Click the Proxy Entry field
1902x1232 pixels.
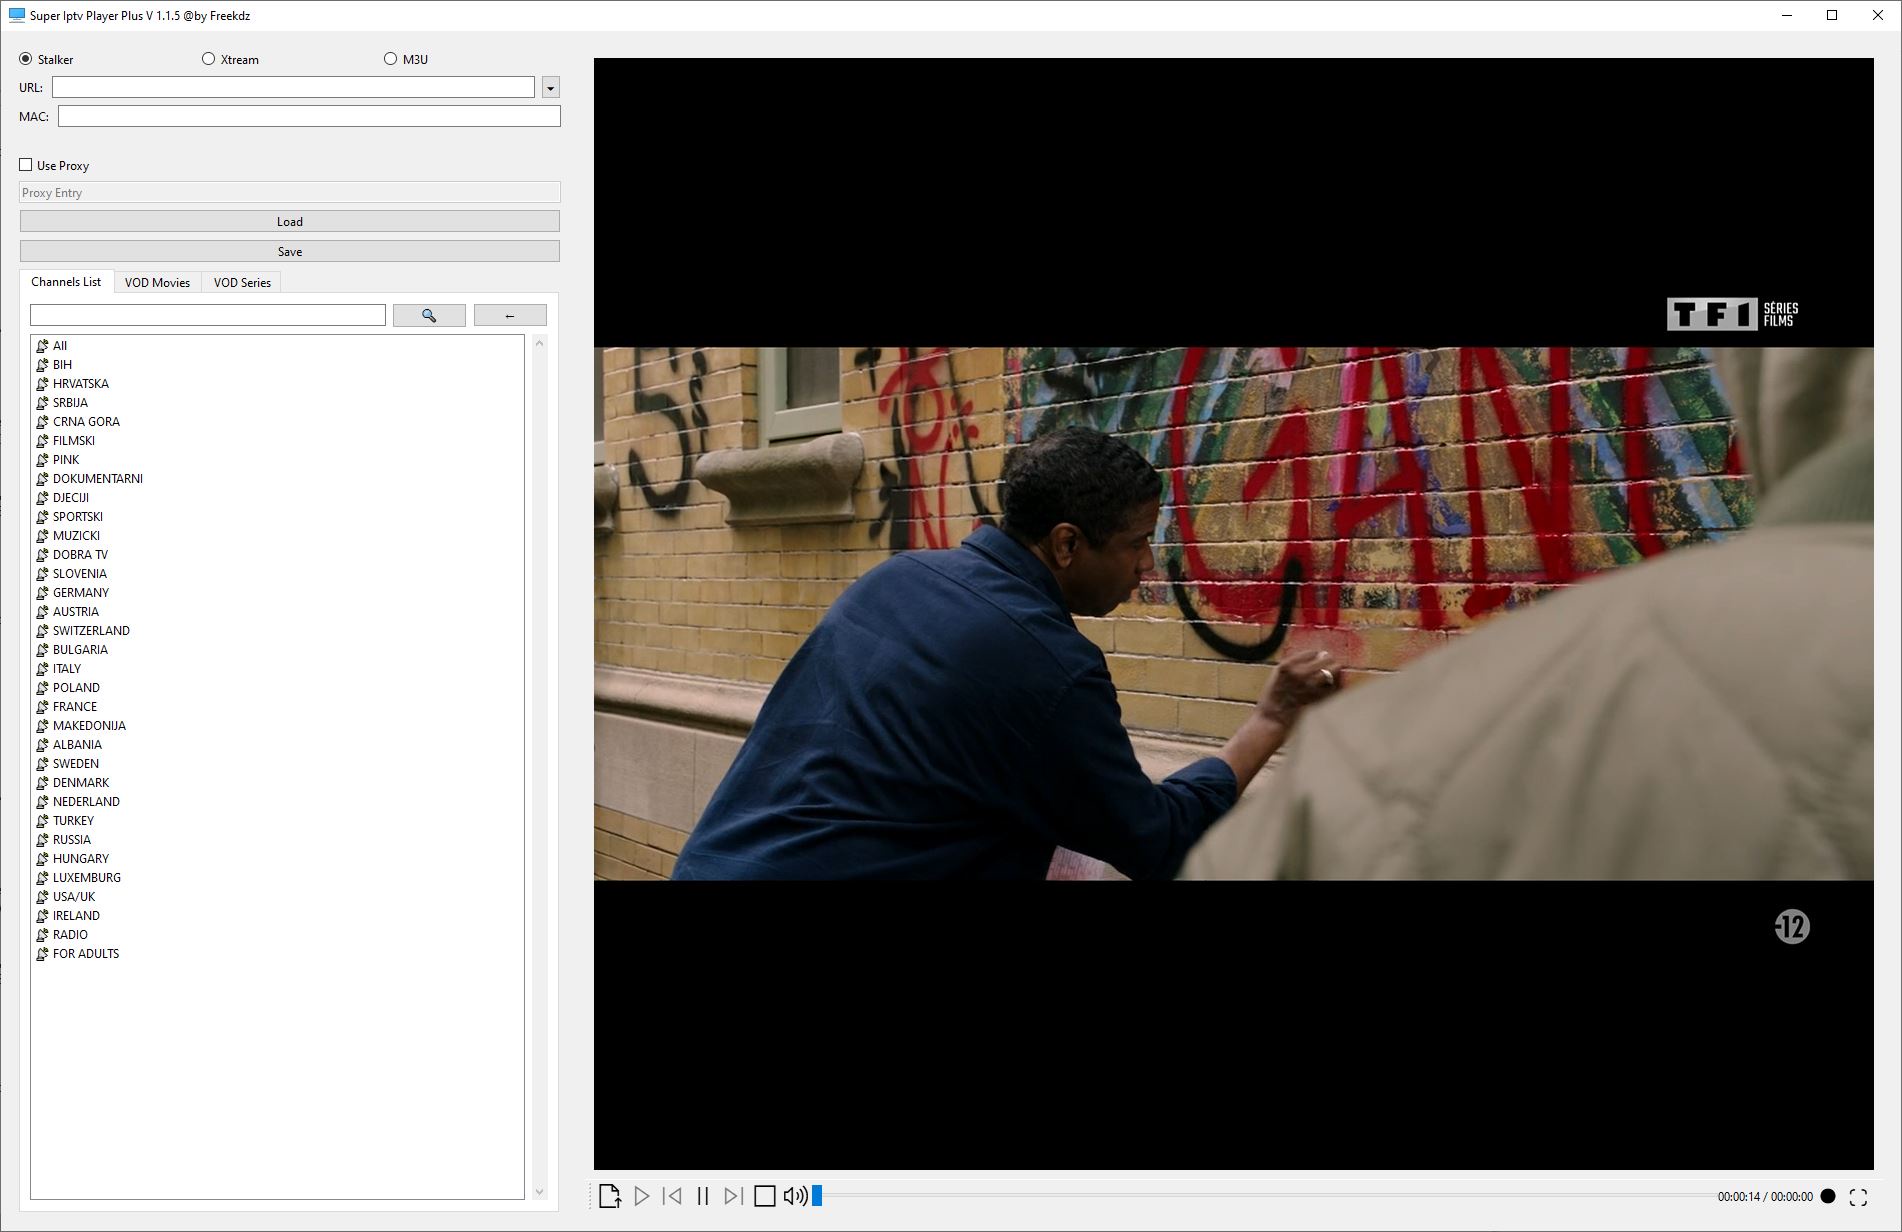click(x=290, y=193)
